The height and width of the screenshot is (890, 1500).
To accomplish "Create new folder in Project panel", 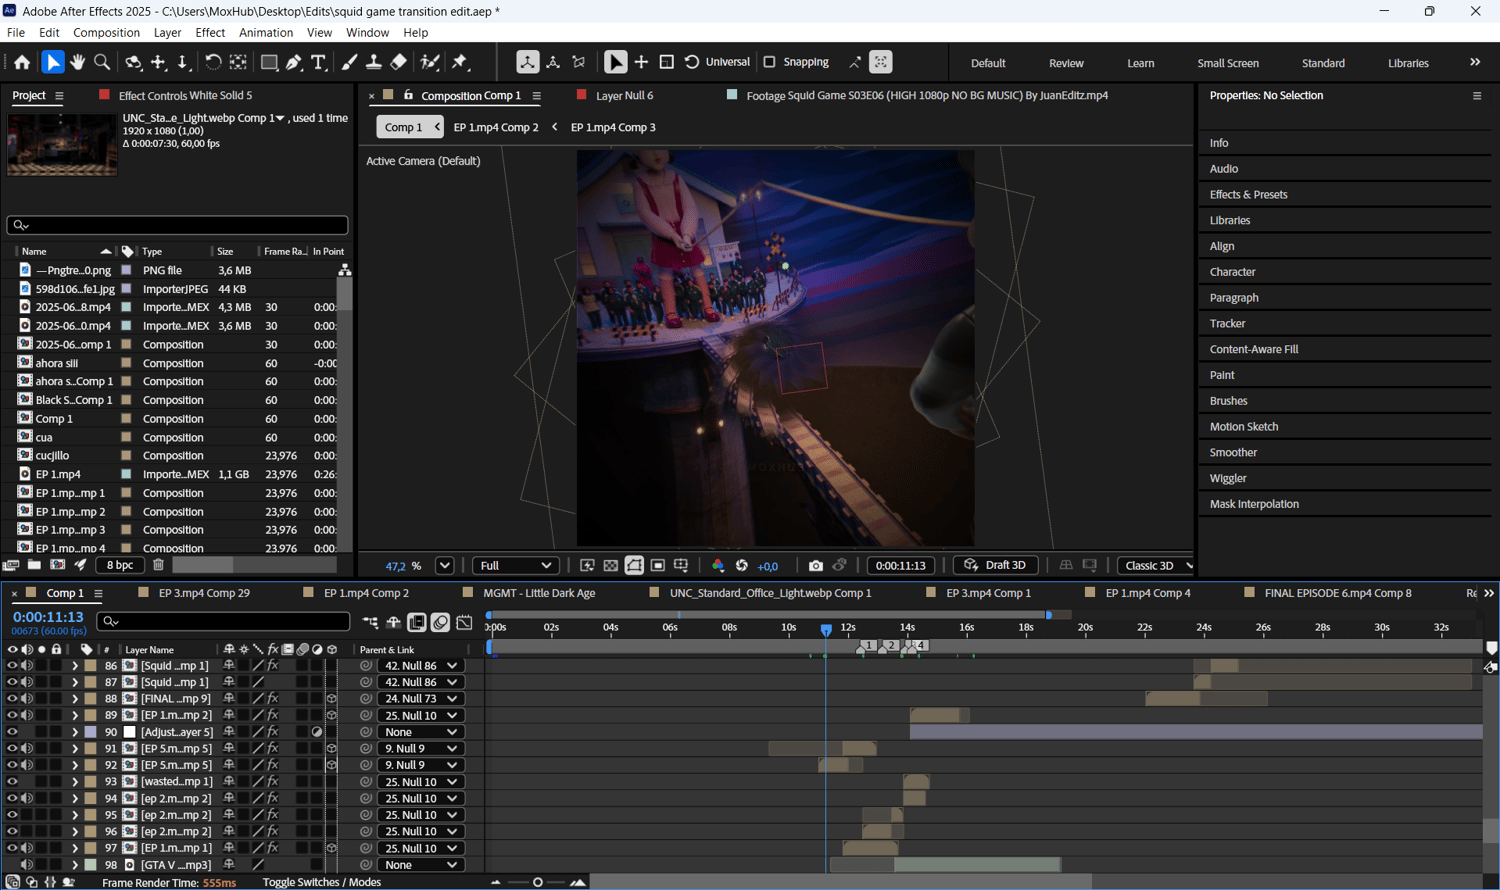I will pos(34,565).
